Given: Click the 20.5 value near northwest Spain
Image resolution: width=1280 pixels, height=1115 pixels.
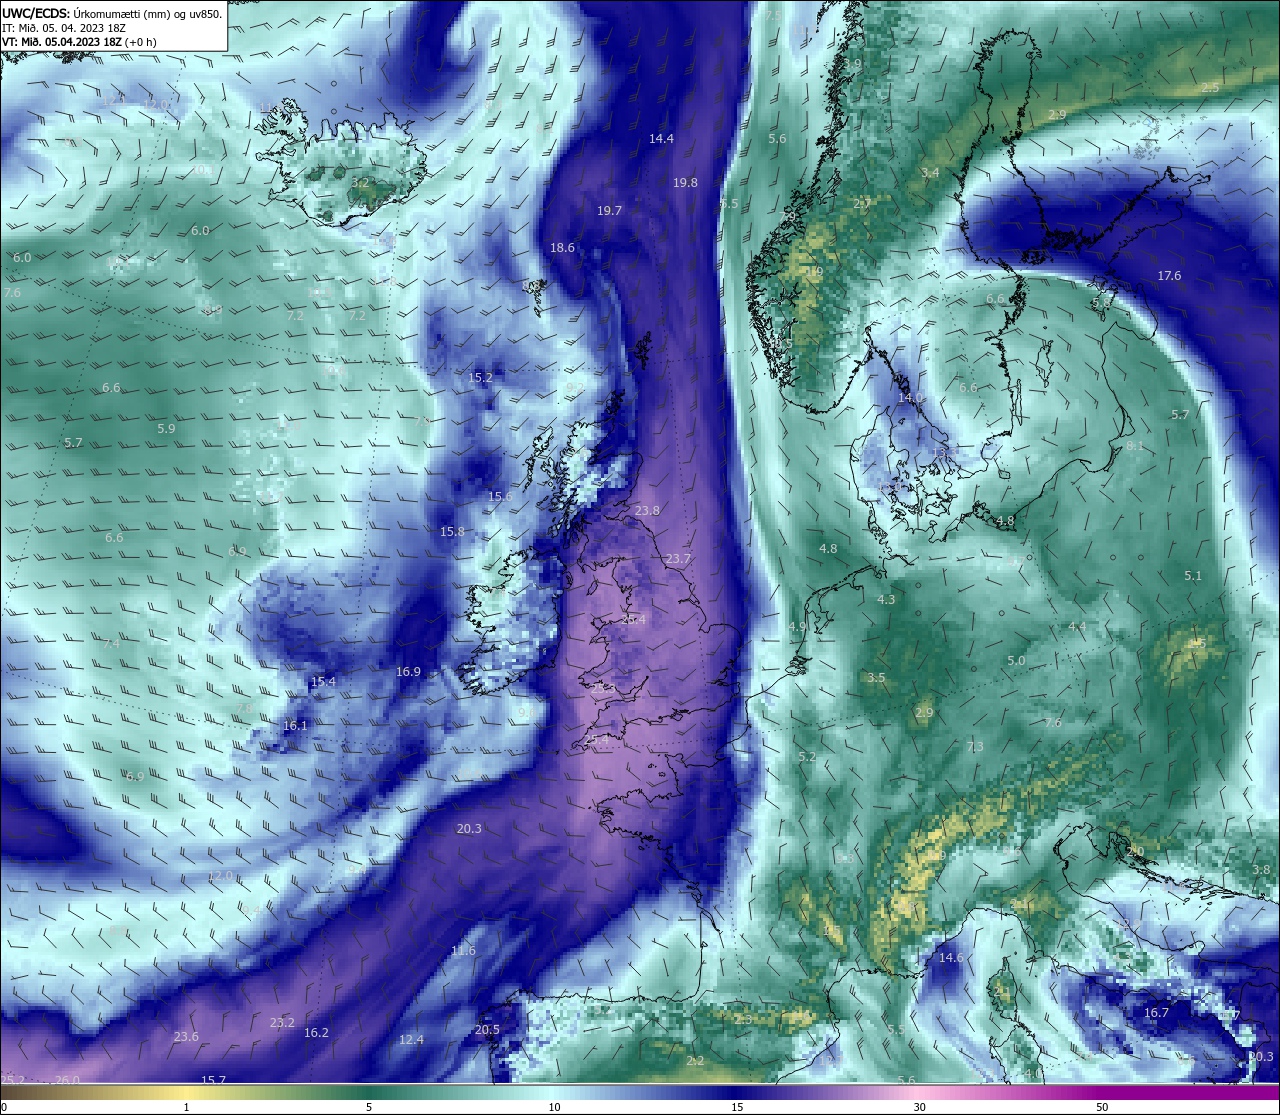Looking at the screenshot, I should (487, 1030).
